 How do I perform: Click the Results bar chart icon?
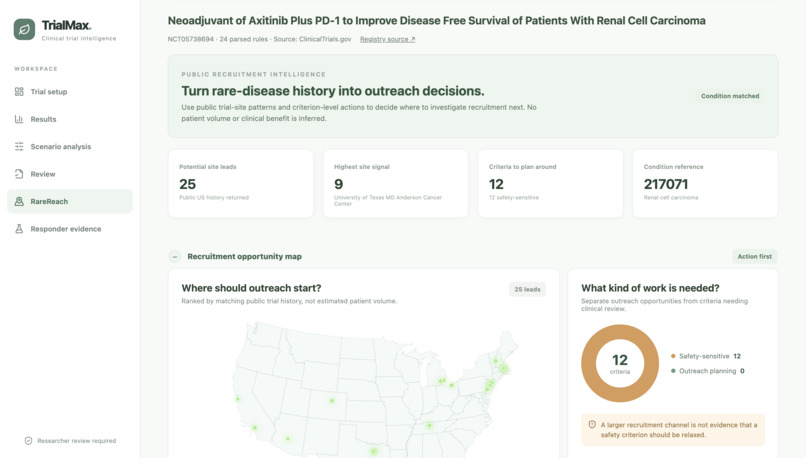click(19, 119)
